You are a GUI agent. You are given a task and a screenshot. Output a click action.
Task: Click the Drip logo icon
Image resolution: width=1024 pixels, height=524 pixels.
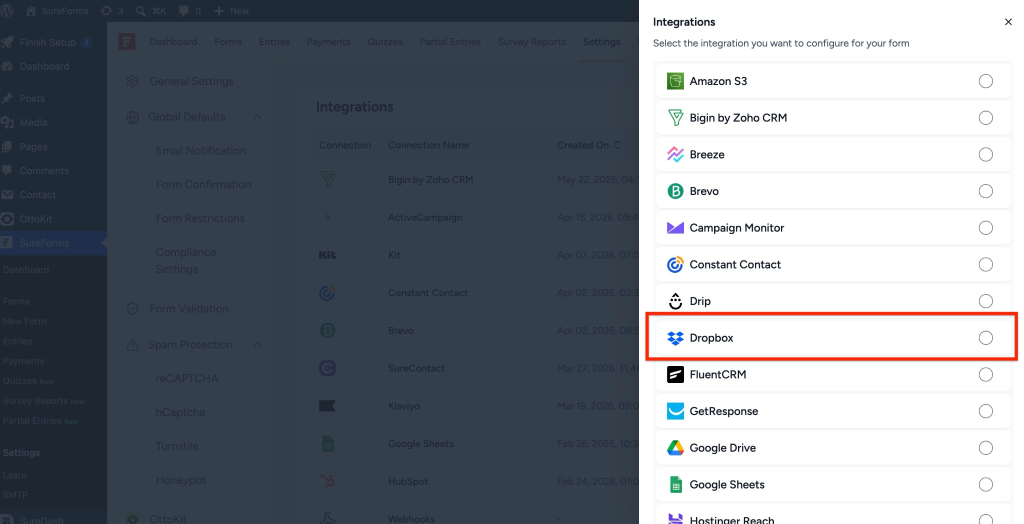[x=675, y=301]
